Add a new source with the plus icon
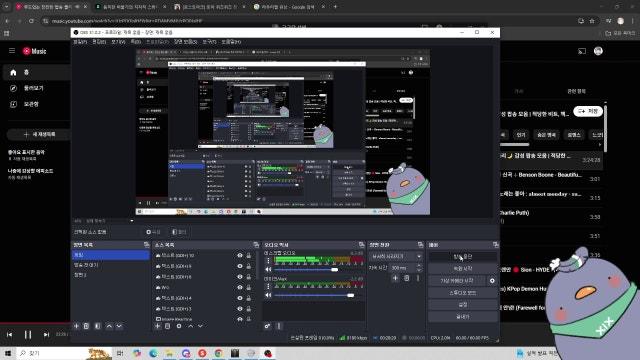The image size is (640, 360). (x=158, y=326)
